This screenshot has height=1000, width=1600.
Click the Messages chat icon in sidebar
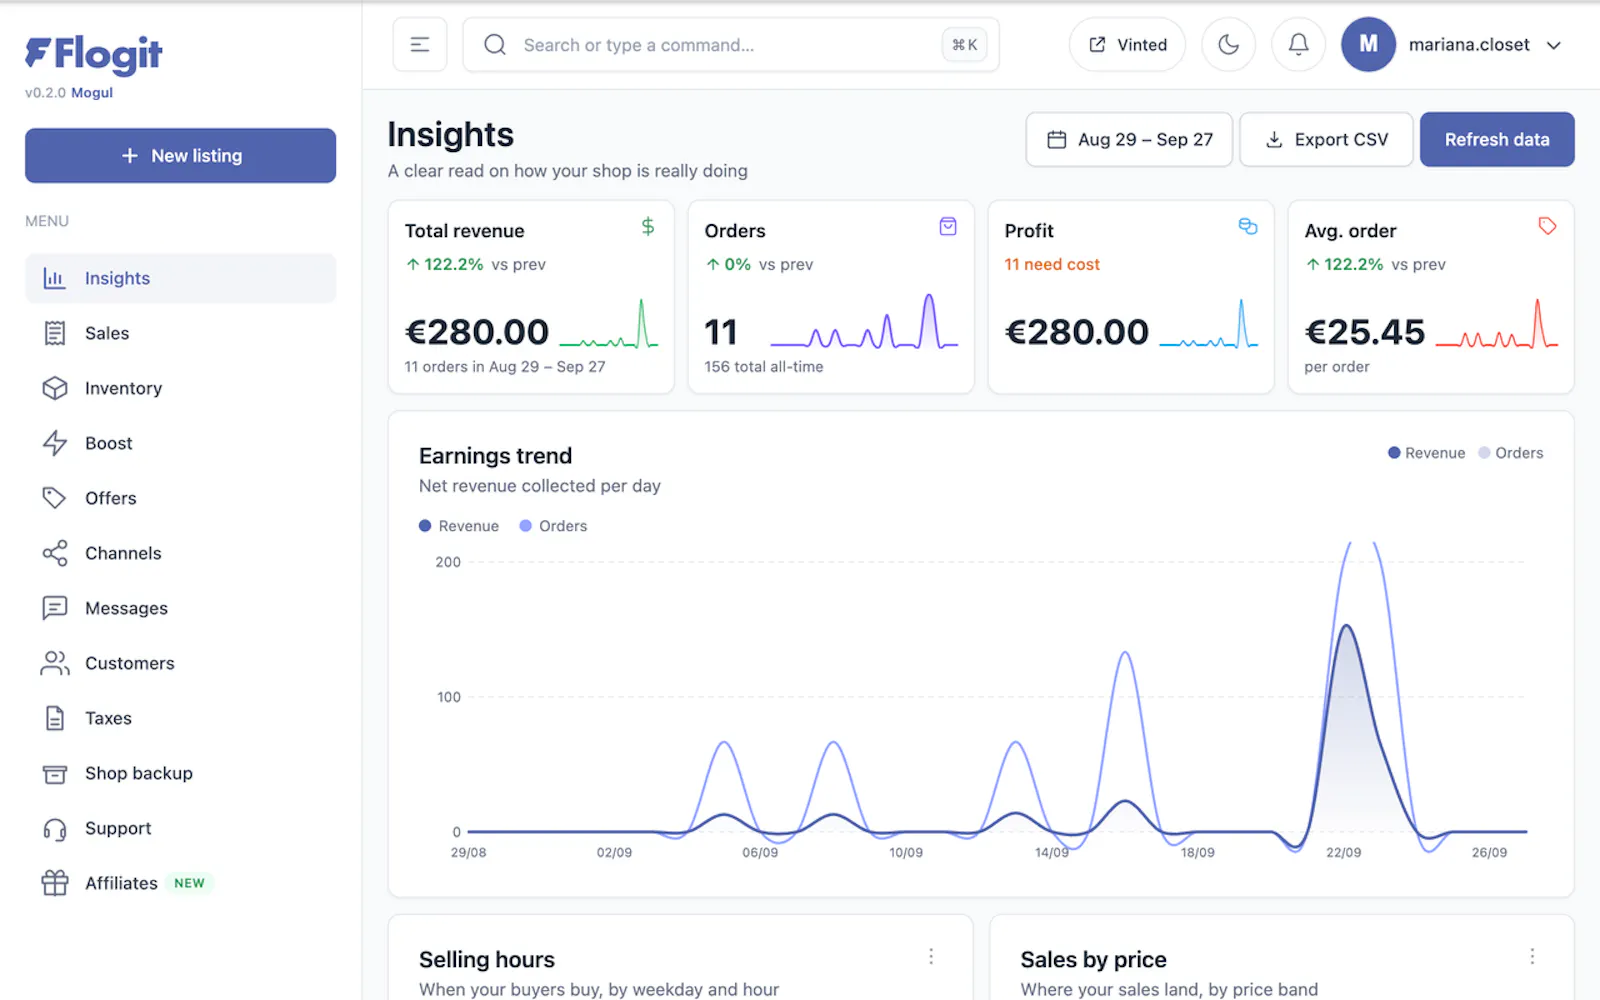point(54,608)
